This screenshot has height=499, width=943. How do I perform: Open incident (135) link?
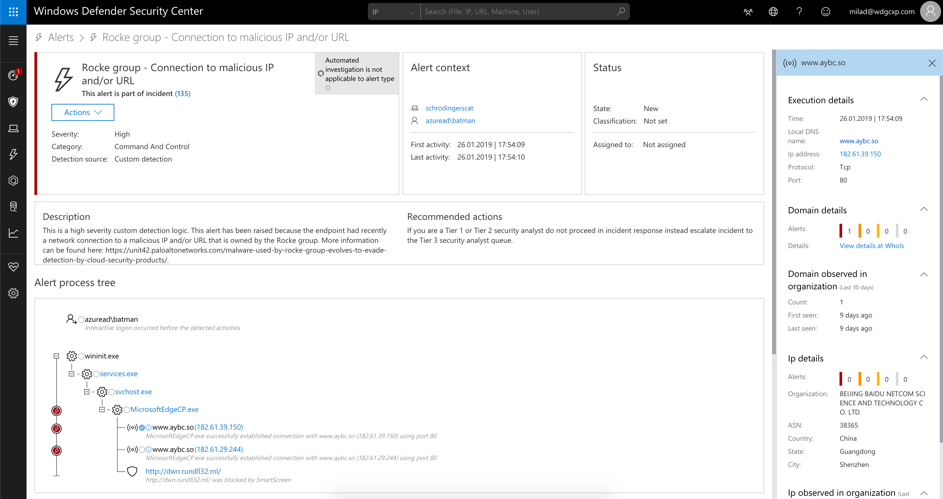click(182, 94)
